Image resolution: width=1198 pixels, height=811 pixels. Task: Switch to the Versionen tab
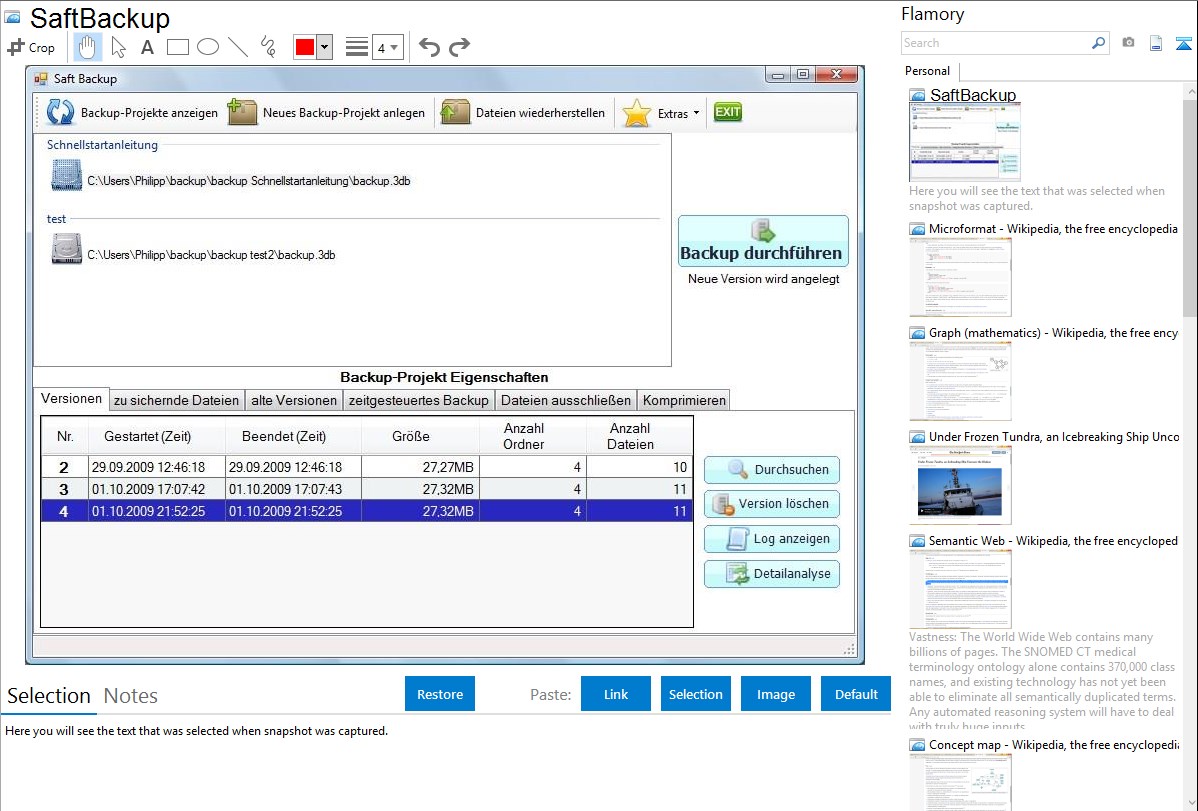71,399
